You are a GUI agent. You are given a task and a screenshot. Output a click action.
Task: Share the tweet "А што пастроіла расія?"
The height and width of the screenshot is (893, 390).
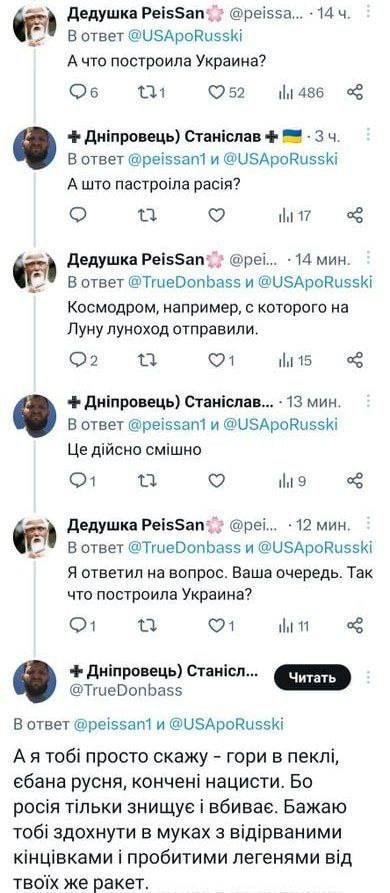pos(355,215)
